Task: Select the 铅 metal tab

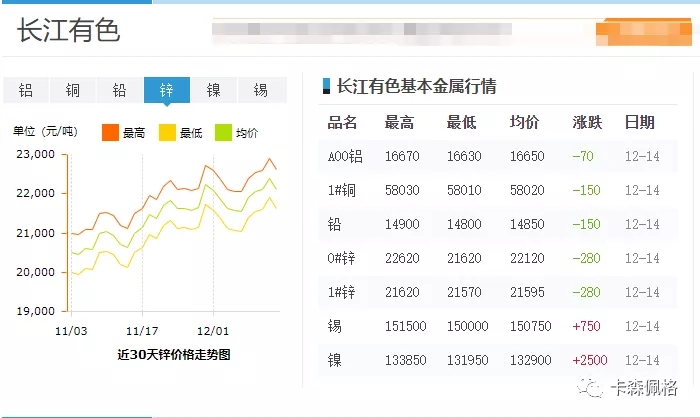Action: click(x=120, y=90)
